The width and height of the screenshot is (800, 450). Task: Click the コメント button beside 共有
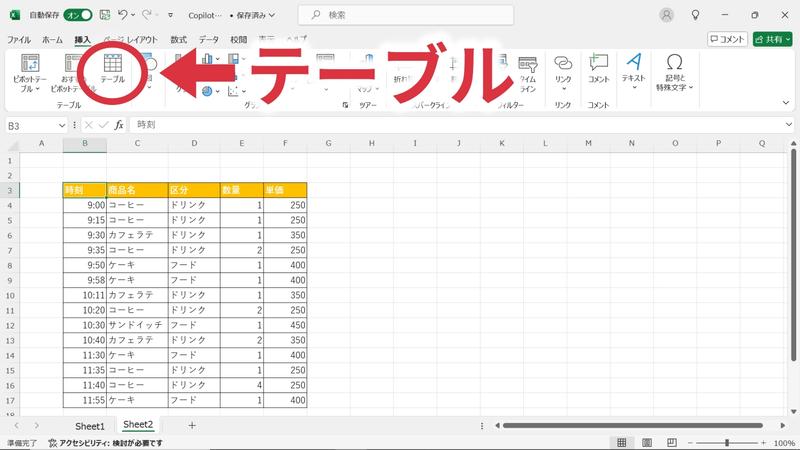pos(727,39)
